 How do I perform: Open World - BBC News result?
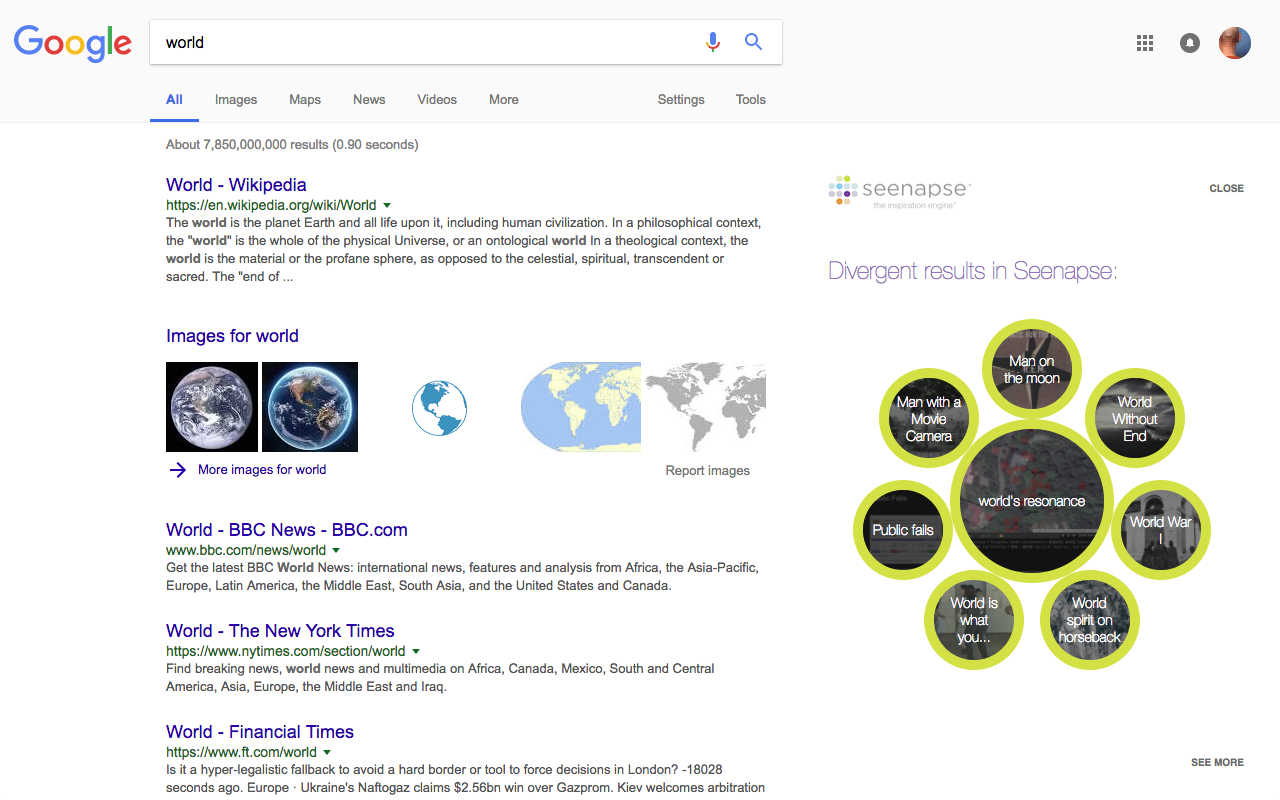(x=287, y=529)
